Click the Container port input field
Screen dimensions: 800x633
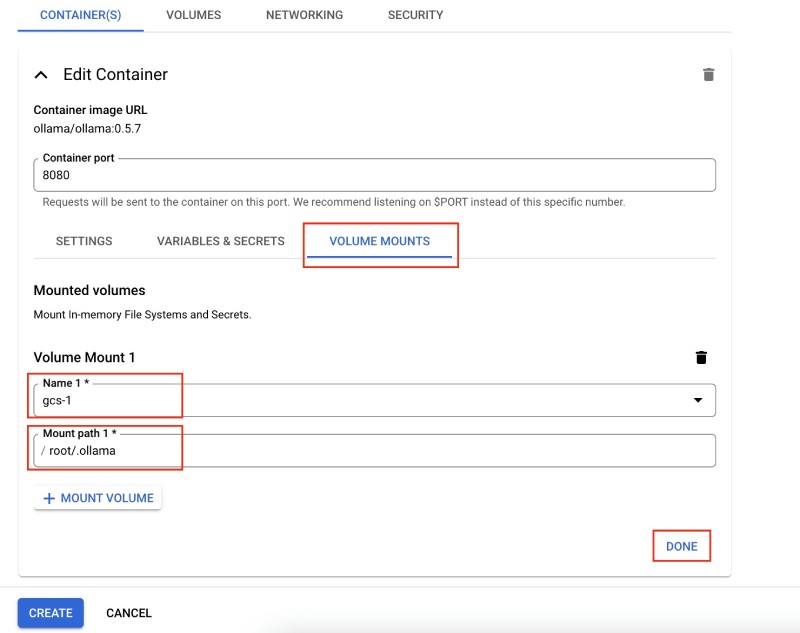point(375,175)
